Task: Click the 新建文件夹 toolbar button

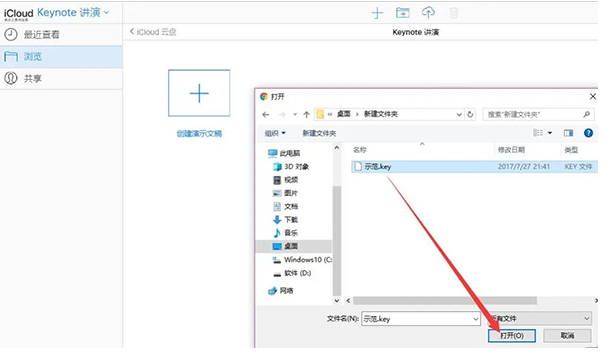Action: [x=319, y=133]
